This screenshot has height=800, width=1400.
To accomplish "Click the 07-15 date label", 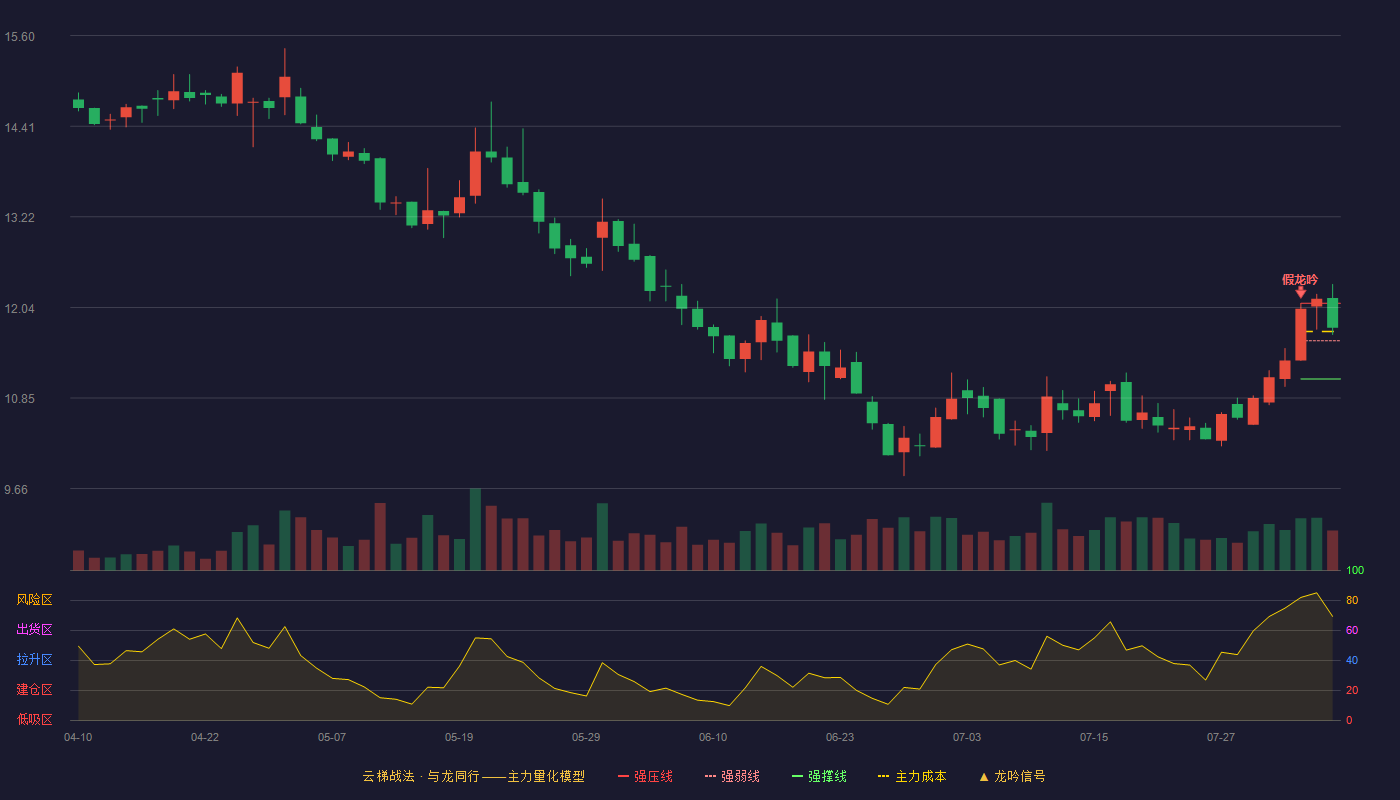I will (x=1094, y=737).
